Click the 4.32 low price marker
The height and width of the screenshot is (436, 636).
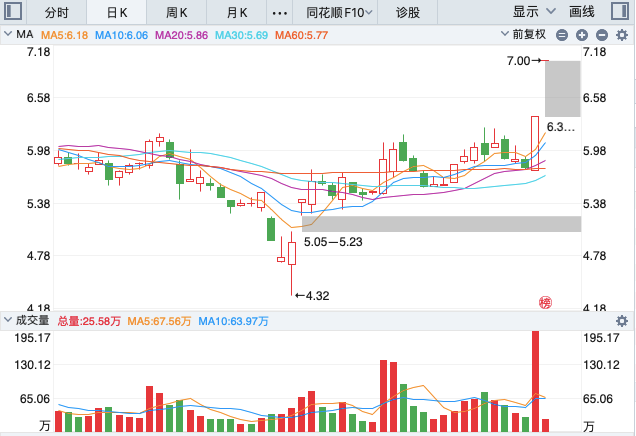pos(312,296)
